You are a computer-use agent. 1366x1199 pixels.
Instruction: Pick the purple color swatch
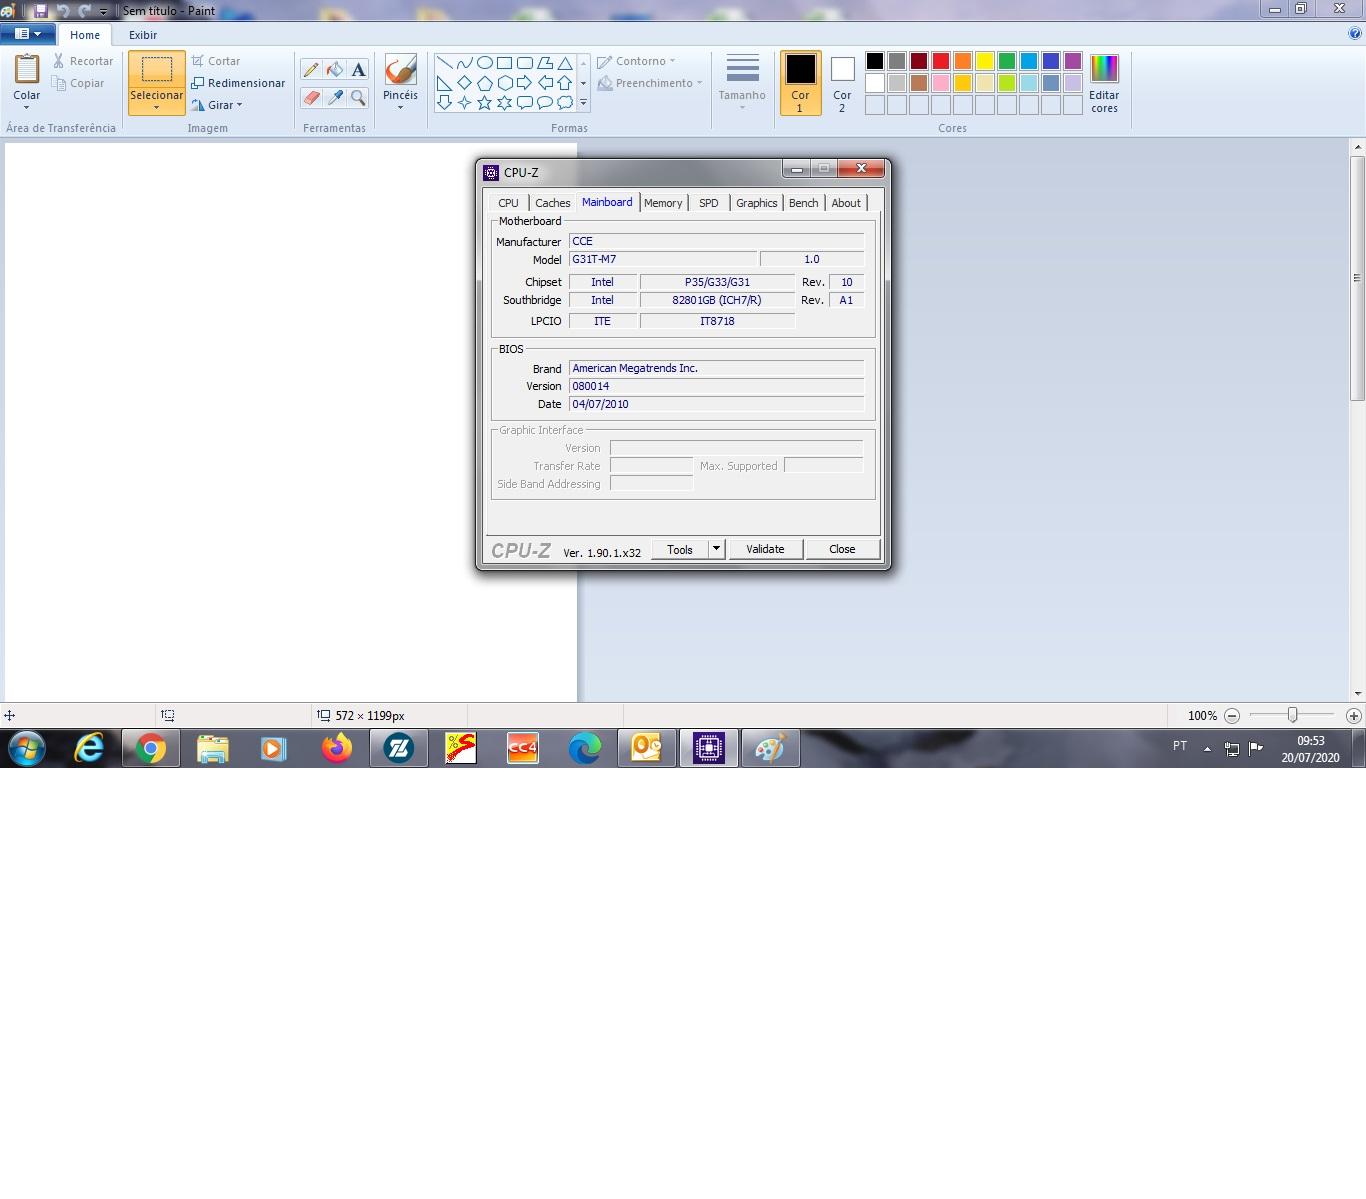tap(1073, 61)
